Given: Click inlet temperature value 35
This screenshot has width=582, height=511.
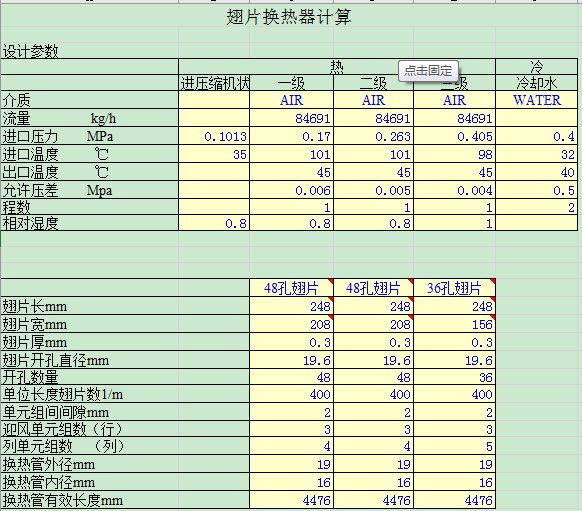Looking at the screenshot, I should [214, 154].
